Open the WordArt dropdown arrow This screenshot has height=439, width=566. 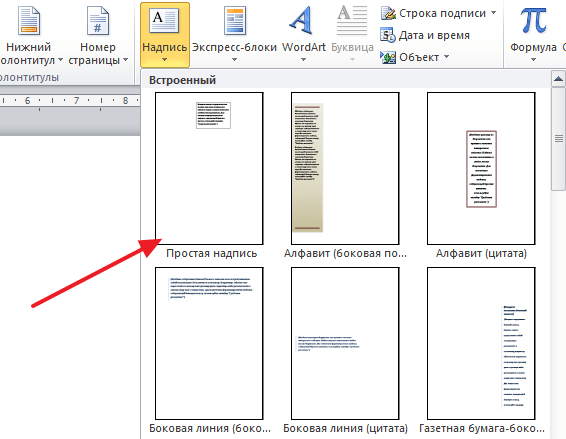point(304,60)
